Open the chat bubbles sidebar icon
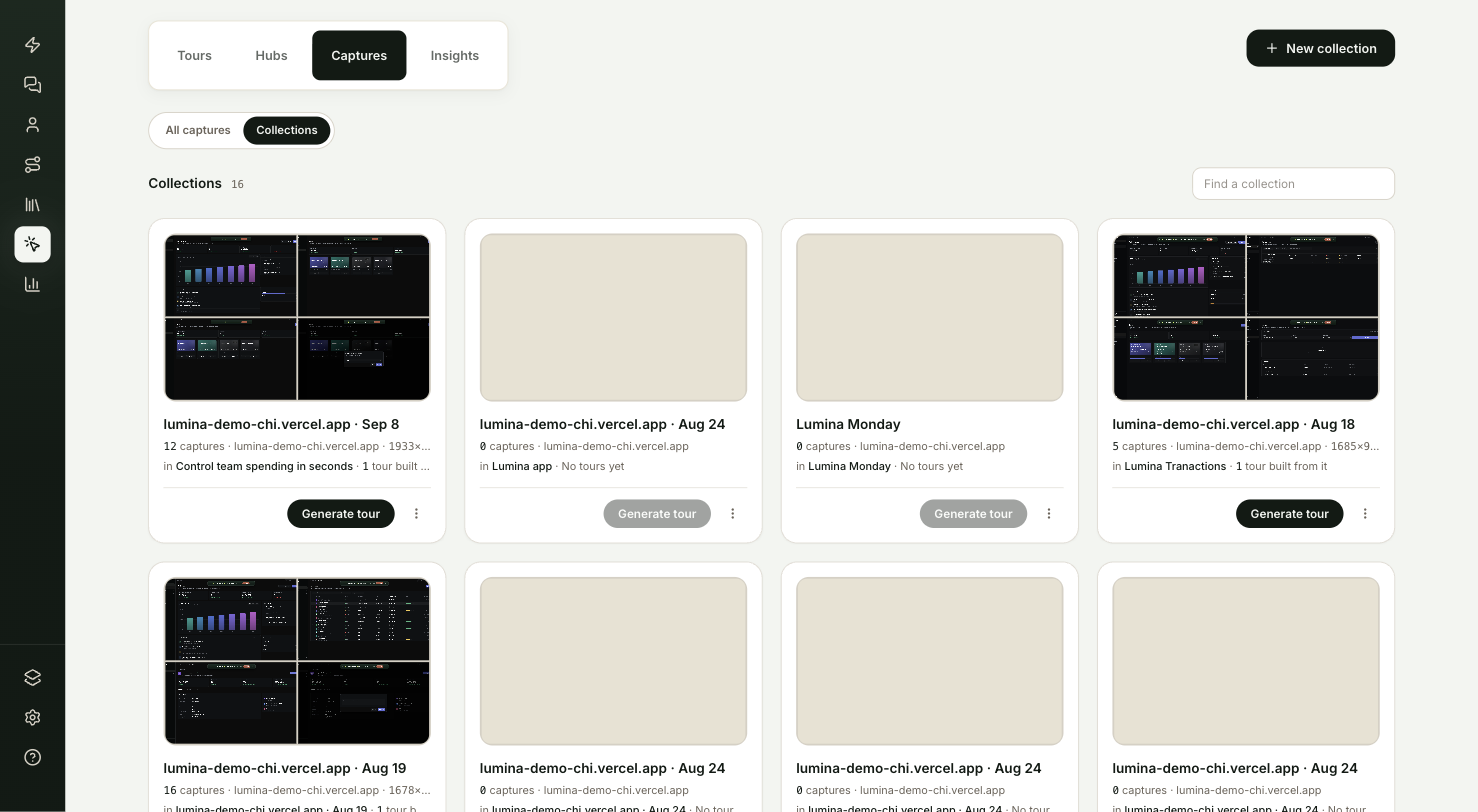Screen dimensions: 1478x812 [32, 85]
